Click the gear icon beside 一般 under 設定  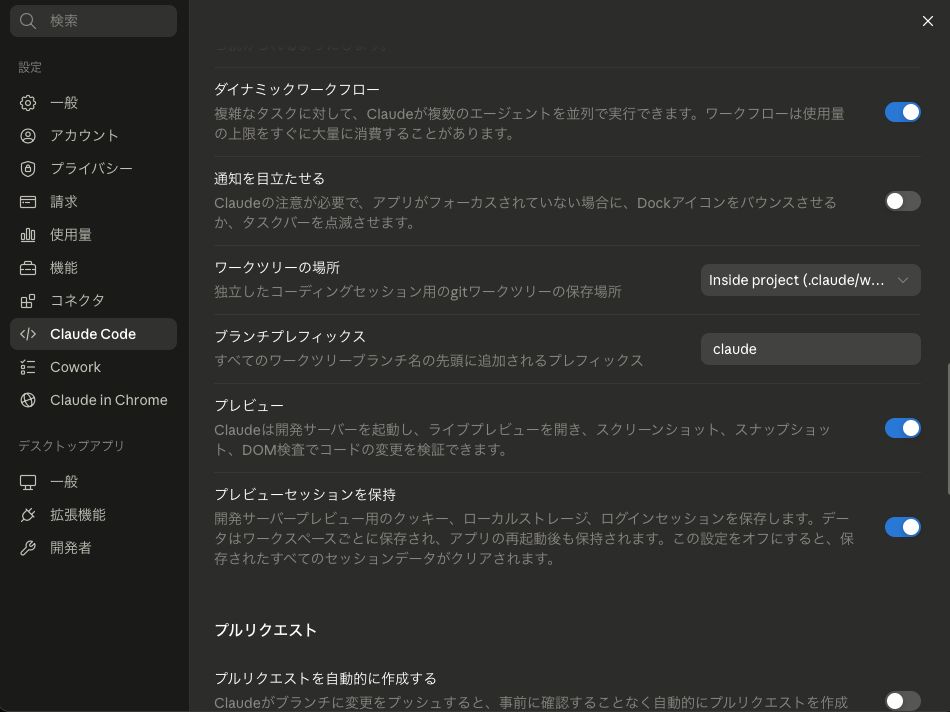coord(28,103)
